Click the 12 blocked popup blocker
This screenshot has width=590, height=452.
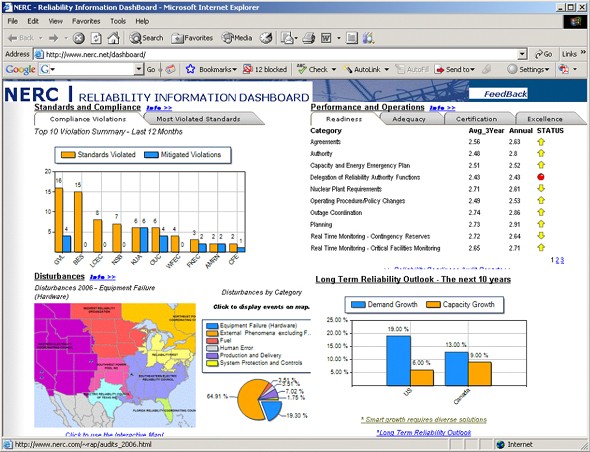tap(265, 69)
